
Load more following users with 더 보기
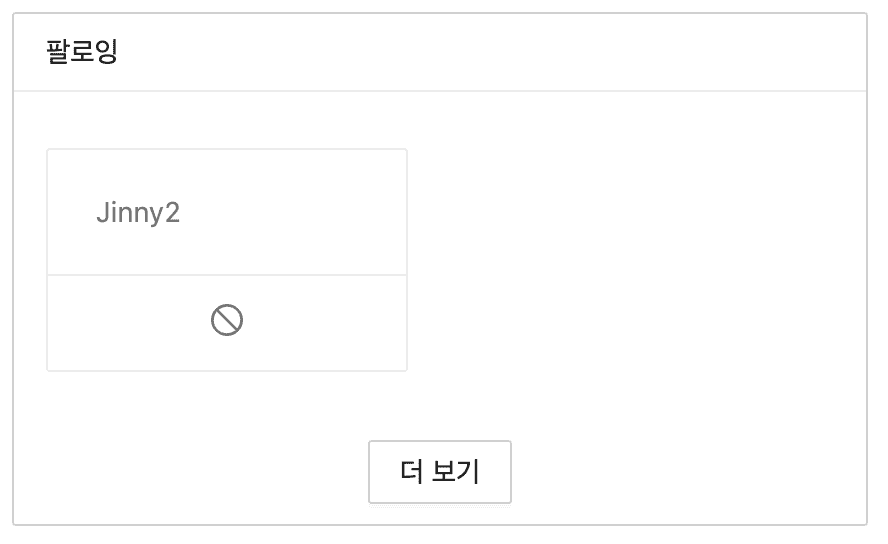click(440, 471)
